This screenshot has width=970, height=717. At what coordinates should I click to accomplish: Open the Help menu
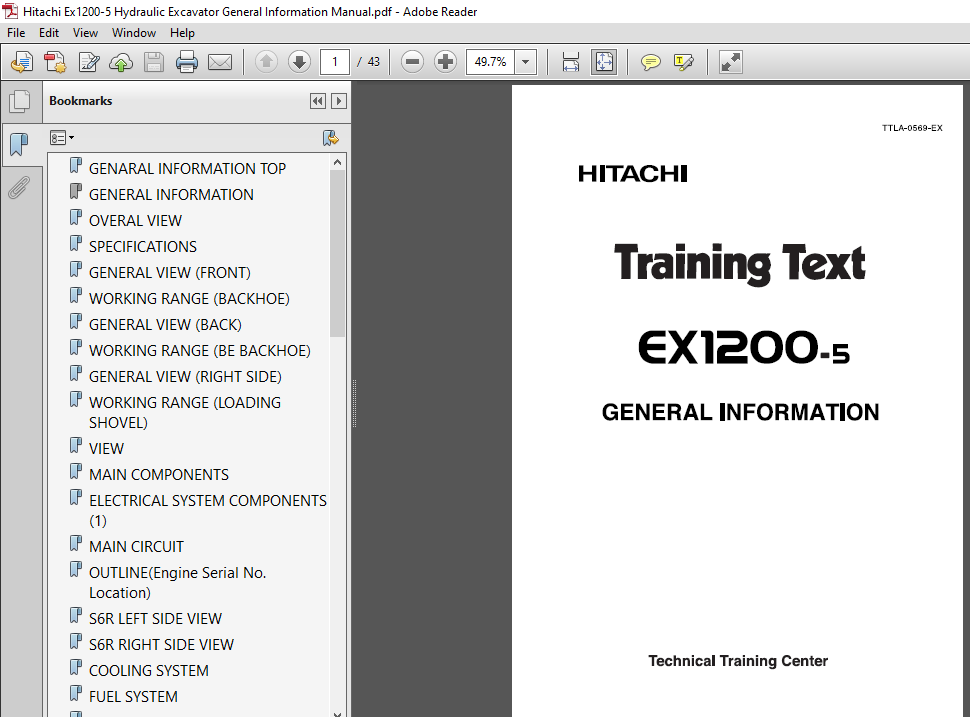coord(182,33)
